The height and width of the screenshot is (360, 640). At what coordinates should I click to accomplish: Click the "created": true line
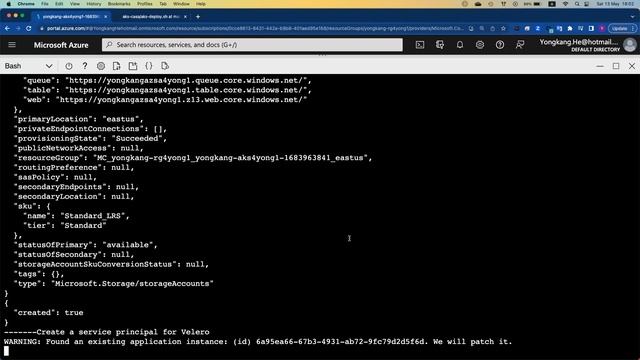tap(49, 313)
